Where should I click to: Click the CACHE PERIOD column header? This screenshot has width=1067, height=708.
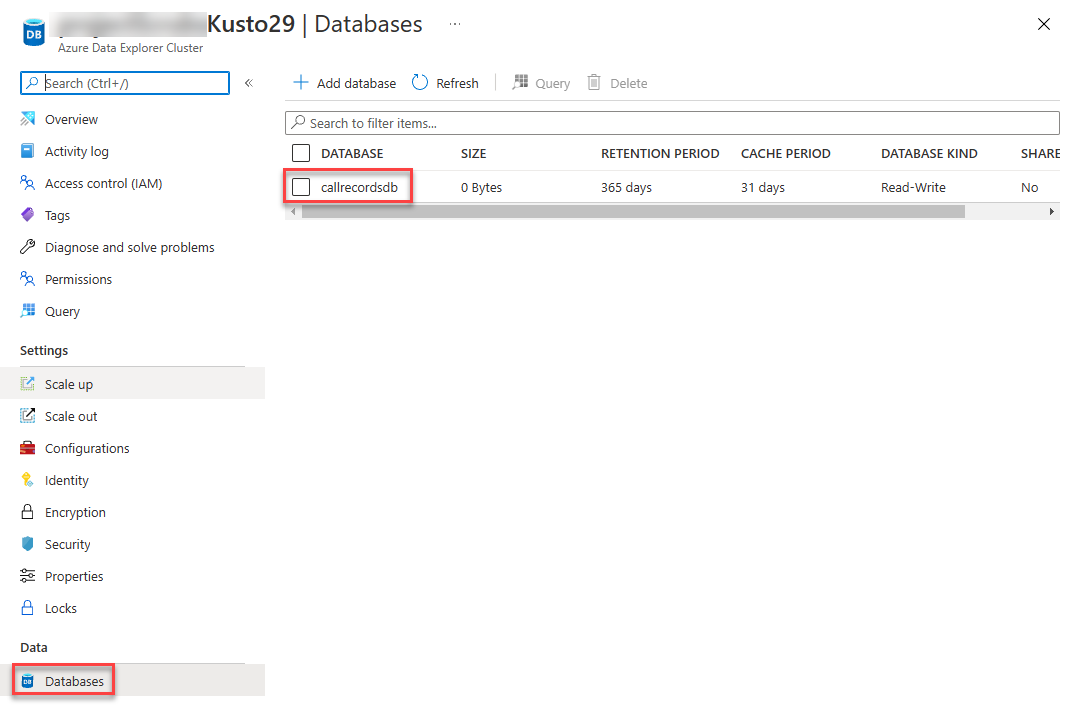(x=786, y=153)
